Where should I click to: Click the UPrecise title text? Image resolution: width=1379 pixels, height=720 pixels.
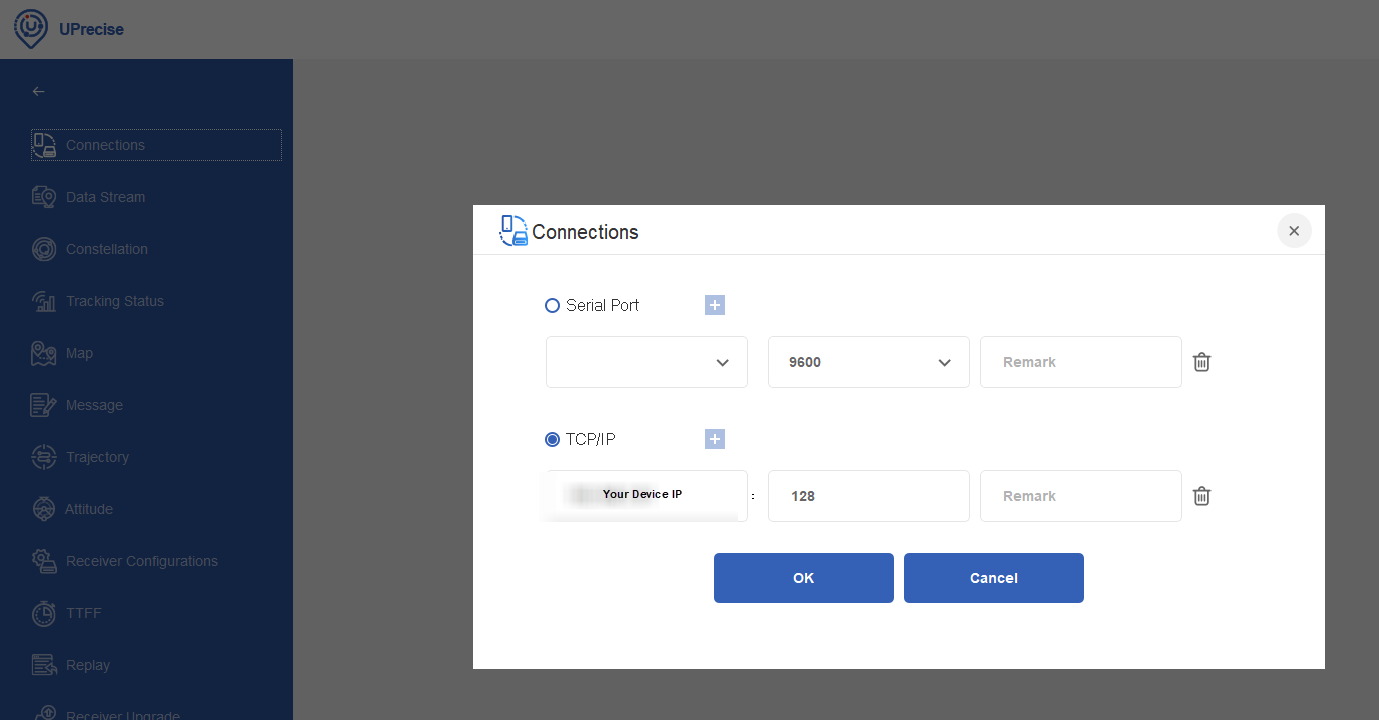pyautogui.click(x=92, y=29)
